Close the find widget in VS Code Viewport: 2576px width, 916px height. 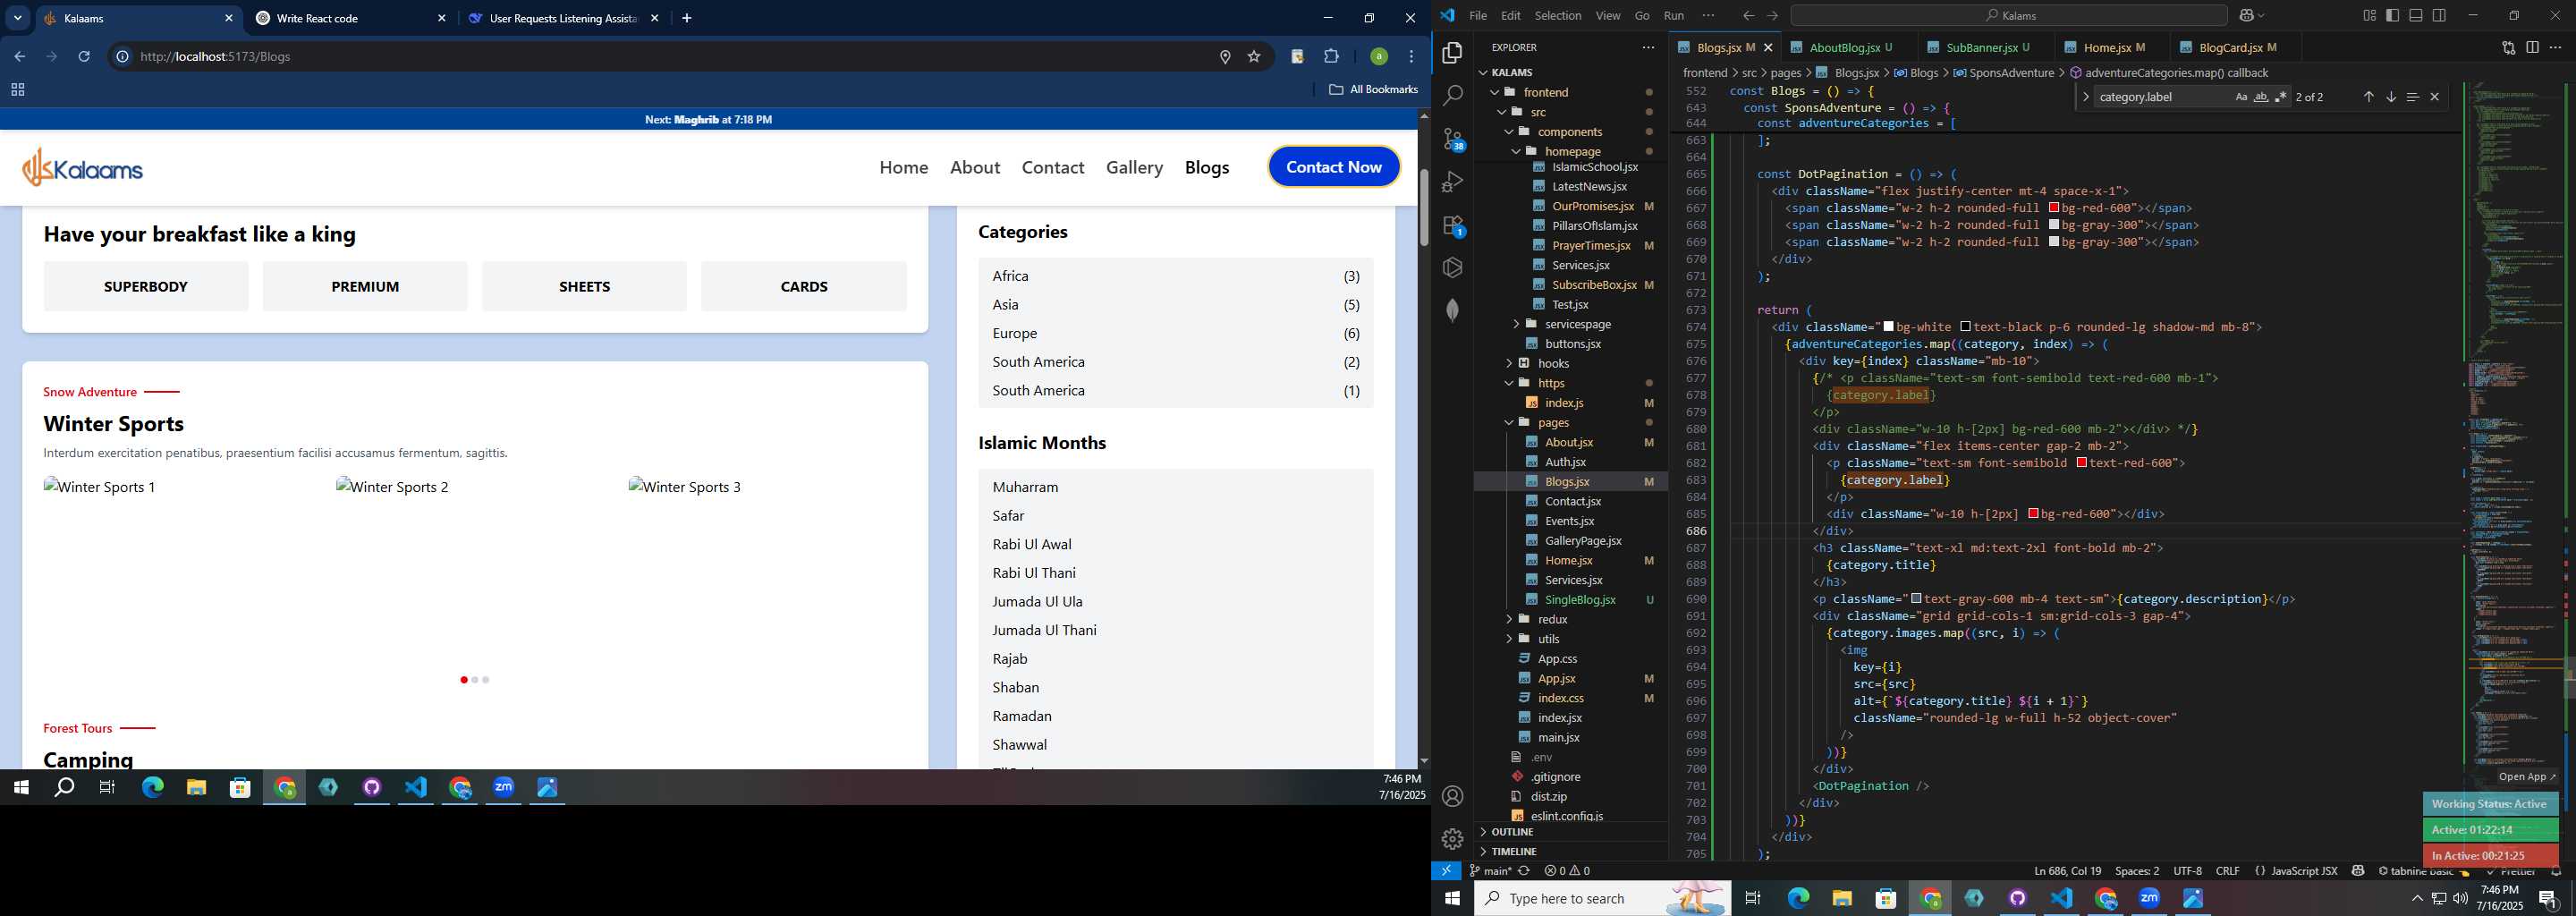(x=2435, y=97)
